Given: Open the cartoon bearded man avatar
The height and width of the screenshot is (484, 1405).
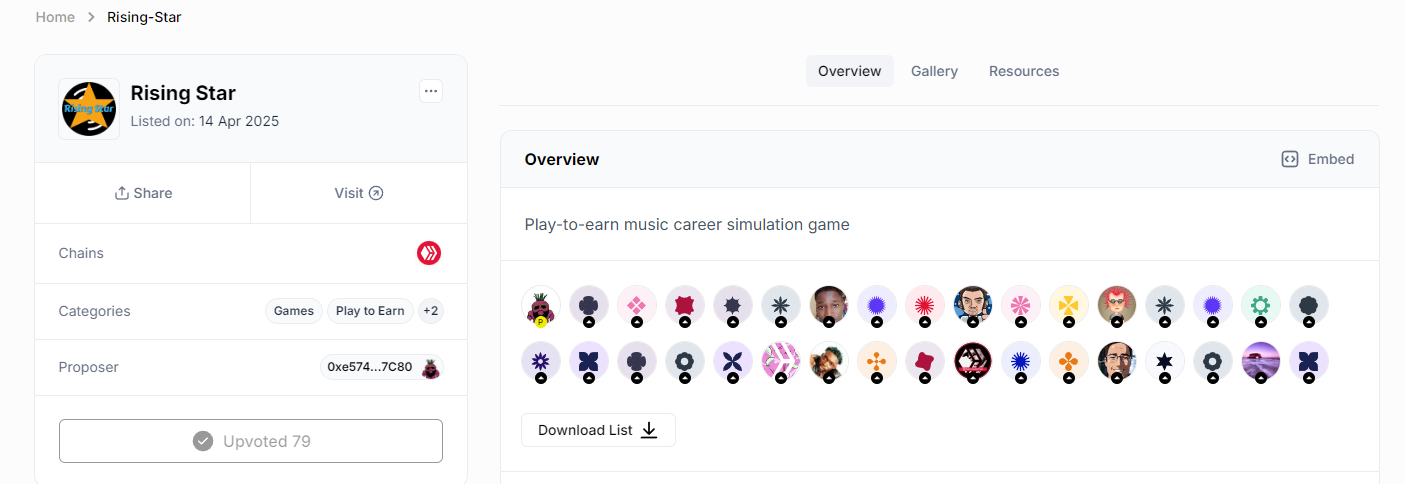Looking at the screenshot, I should pos(973,305).
